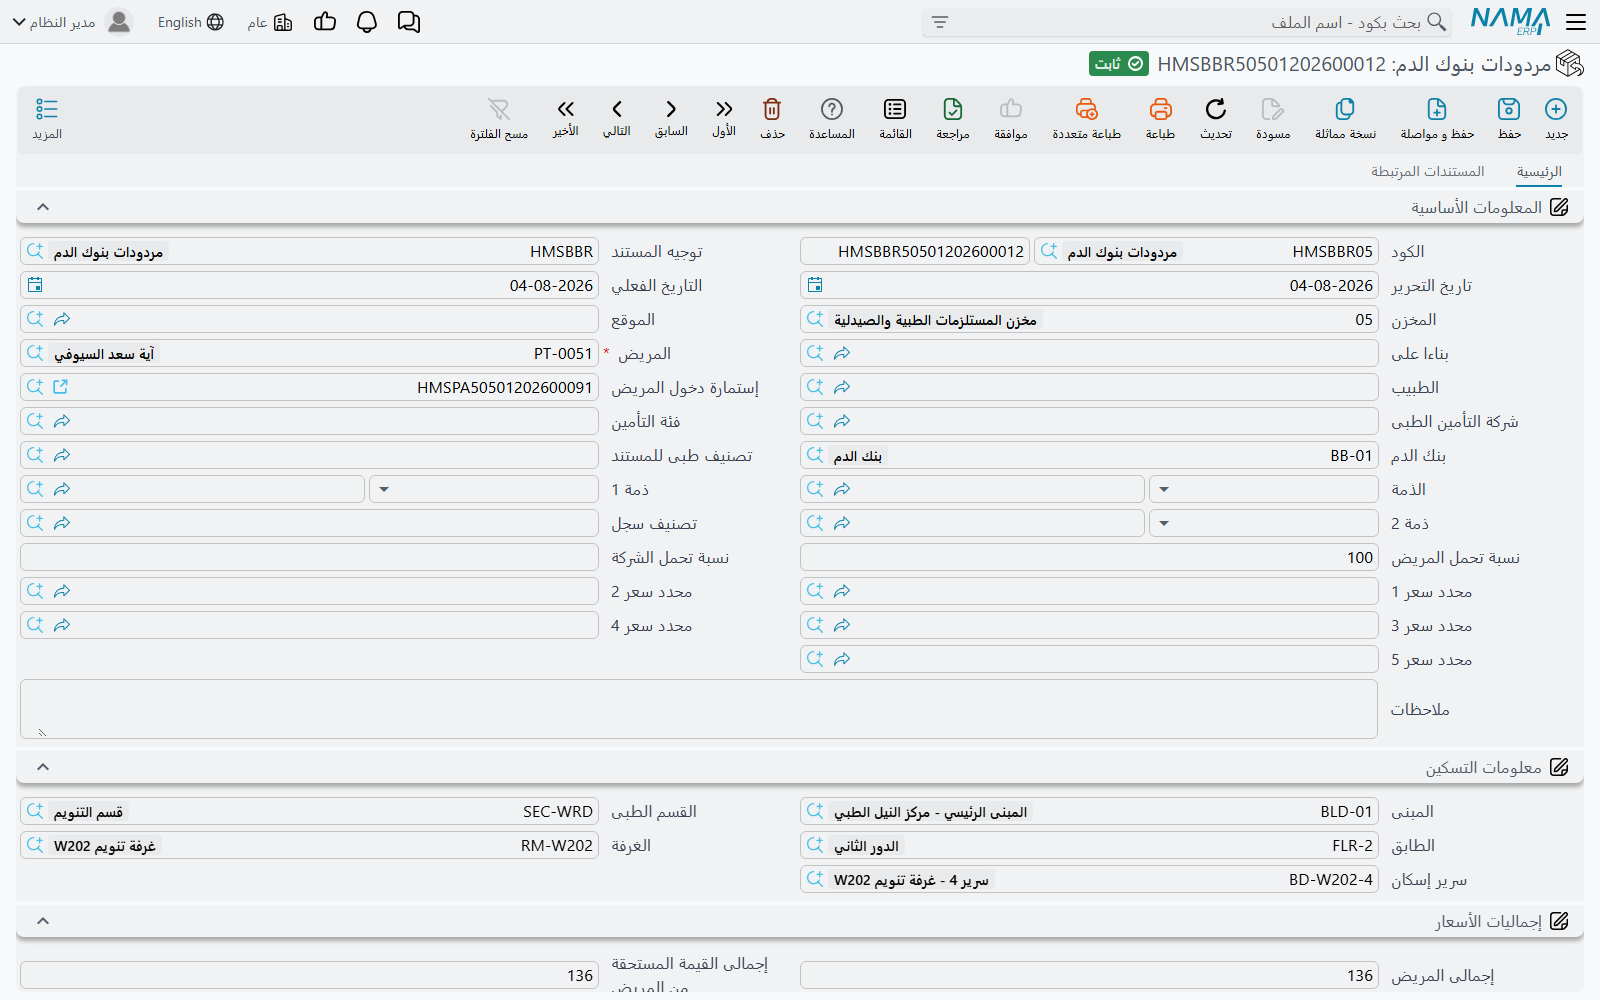
Task: Click the نسخة مماثلة (Duplicate) icon
Action: point(1345,109)
